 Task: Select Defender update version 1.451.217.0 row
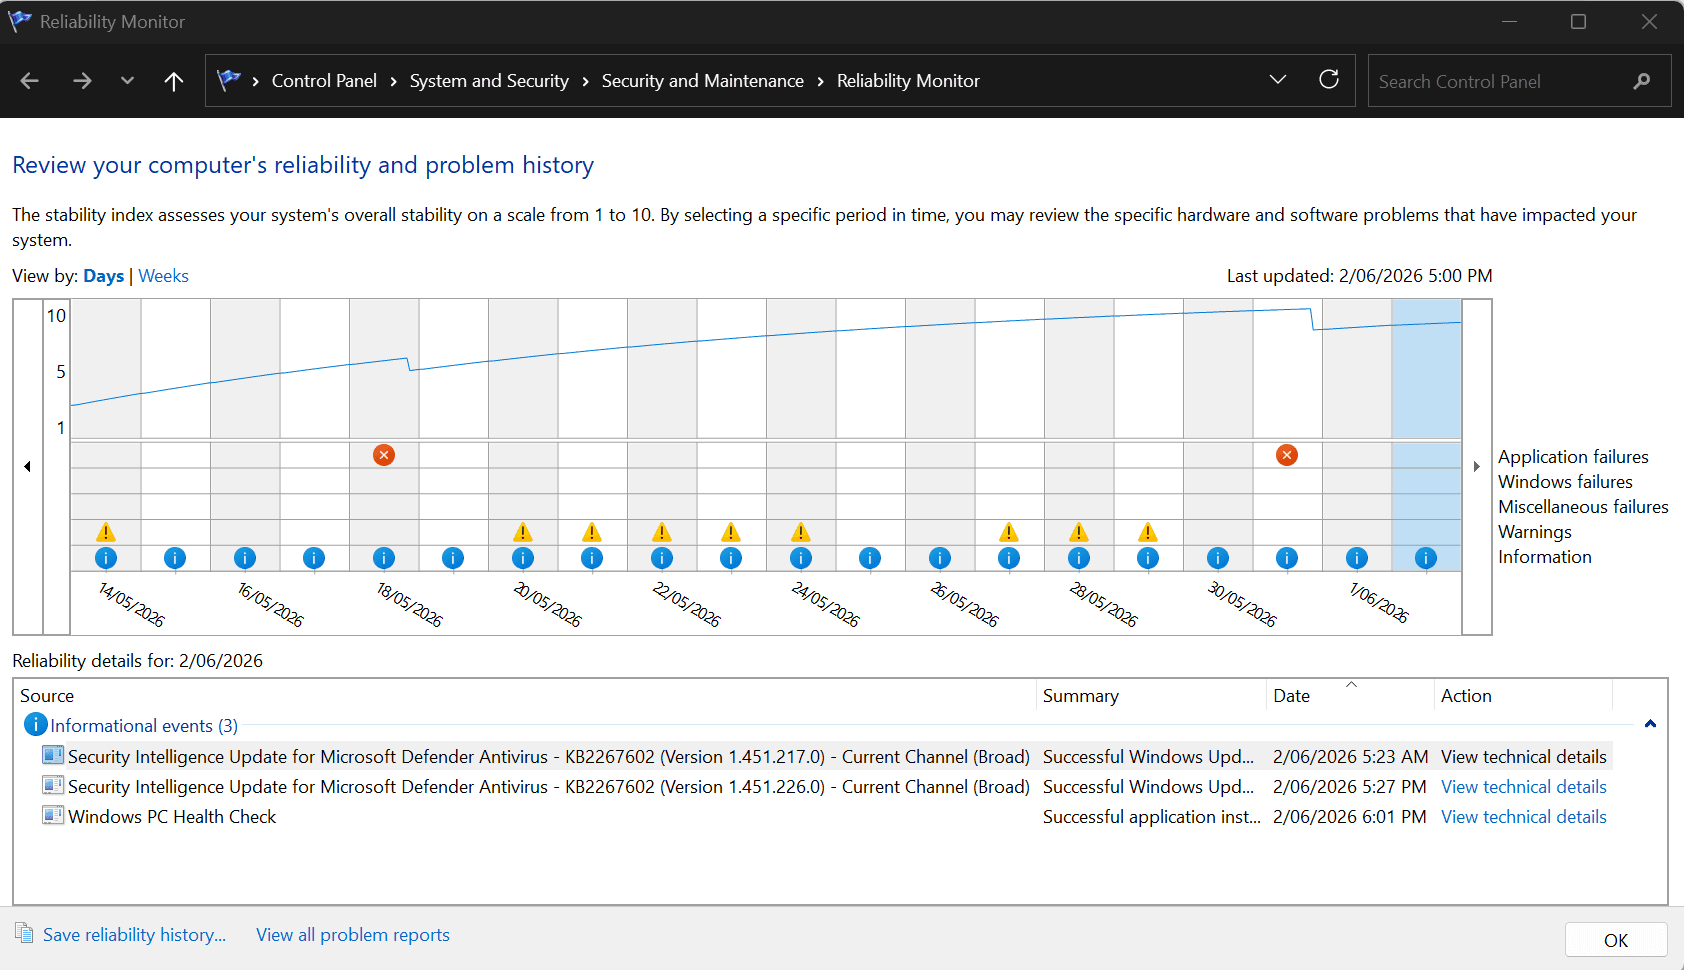point(826,757)
